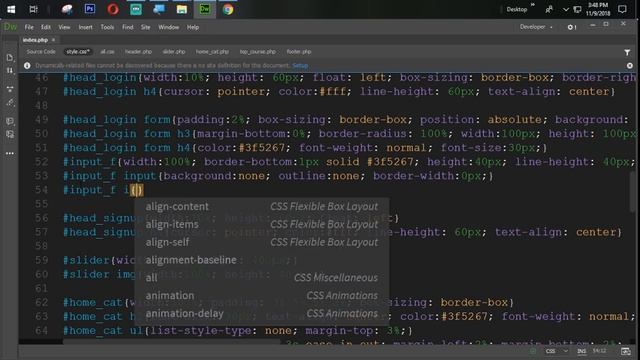The width and height of the screenshot is (640, 360).
Task: Choose the 'all' property from code hints
Action: (262, 278)
